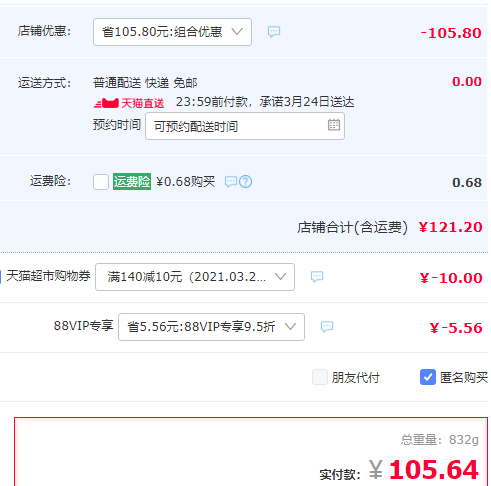Open the question mark help icon for 运费险
Viewport: 491px width, 486px height.
point(246,182)
